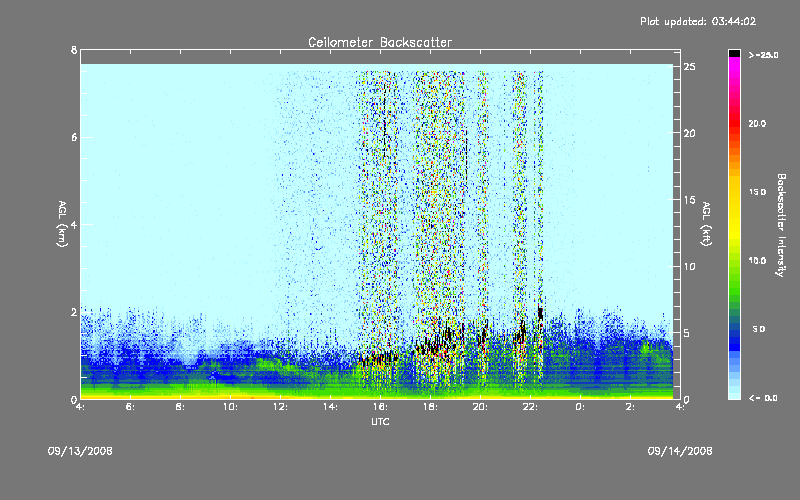Click the 'Backscatter Intensity' colorbar label
The height and width of the screenshot is (500, 800).
pos(781,225)
